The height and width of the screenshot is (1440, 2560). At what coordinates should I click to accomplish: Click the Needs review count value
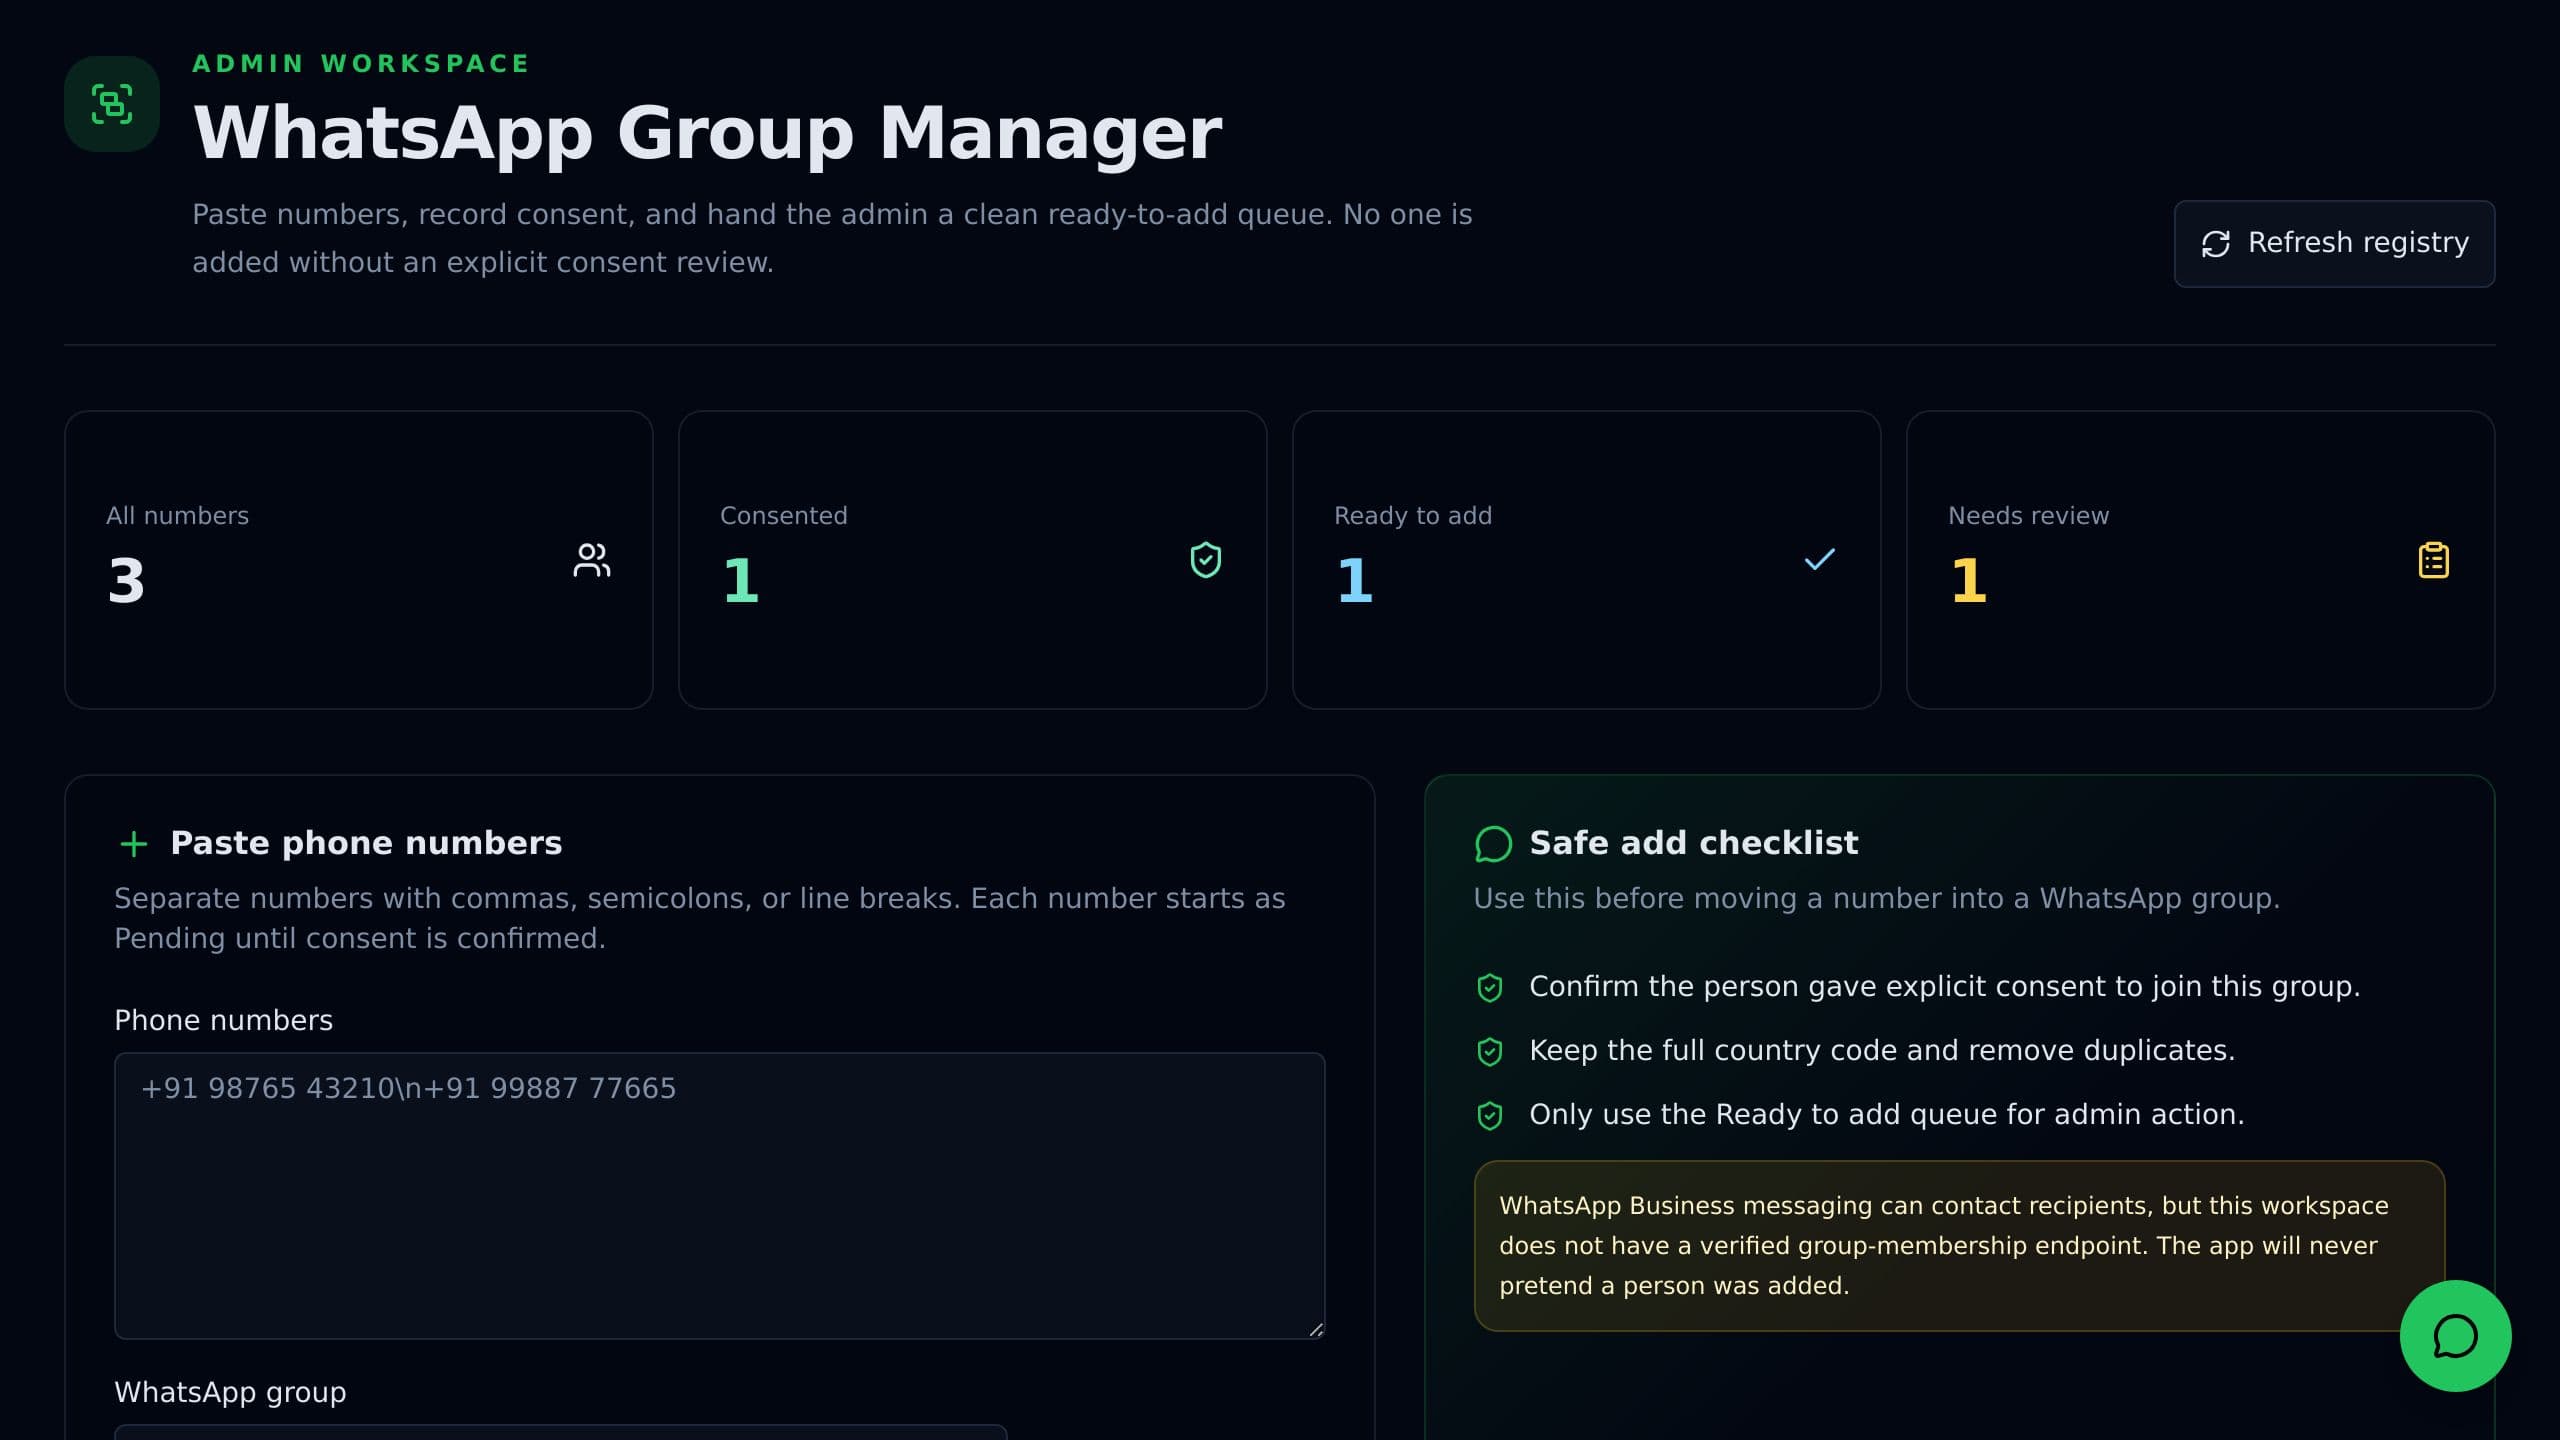1969,581
